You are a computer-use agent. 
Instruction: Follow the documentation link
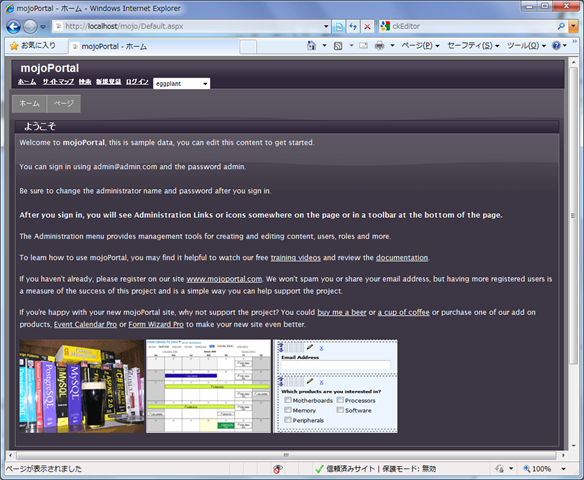[x=402, y=258]
